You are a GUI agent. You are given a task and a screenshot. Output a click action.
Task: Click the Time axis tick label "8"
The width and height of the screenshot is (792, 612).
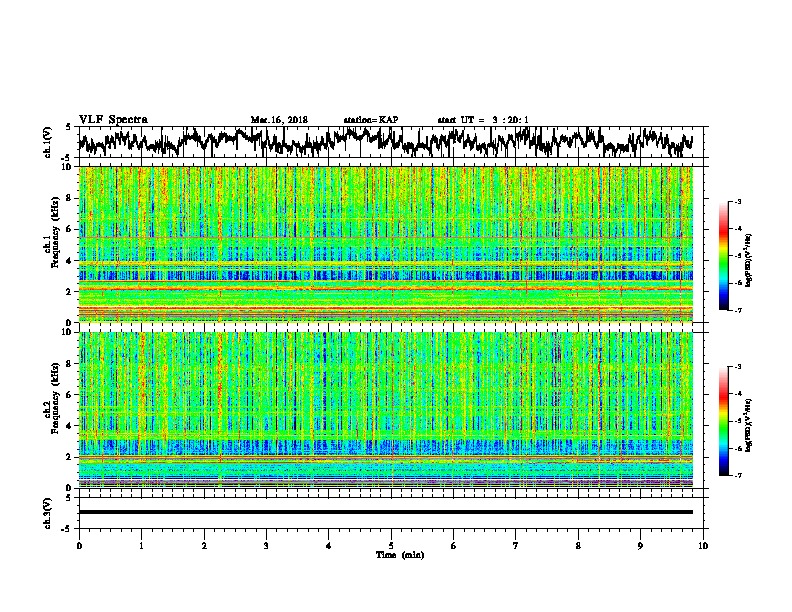click(x=578, y=546)
